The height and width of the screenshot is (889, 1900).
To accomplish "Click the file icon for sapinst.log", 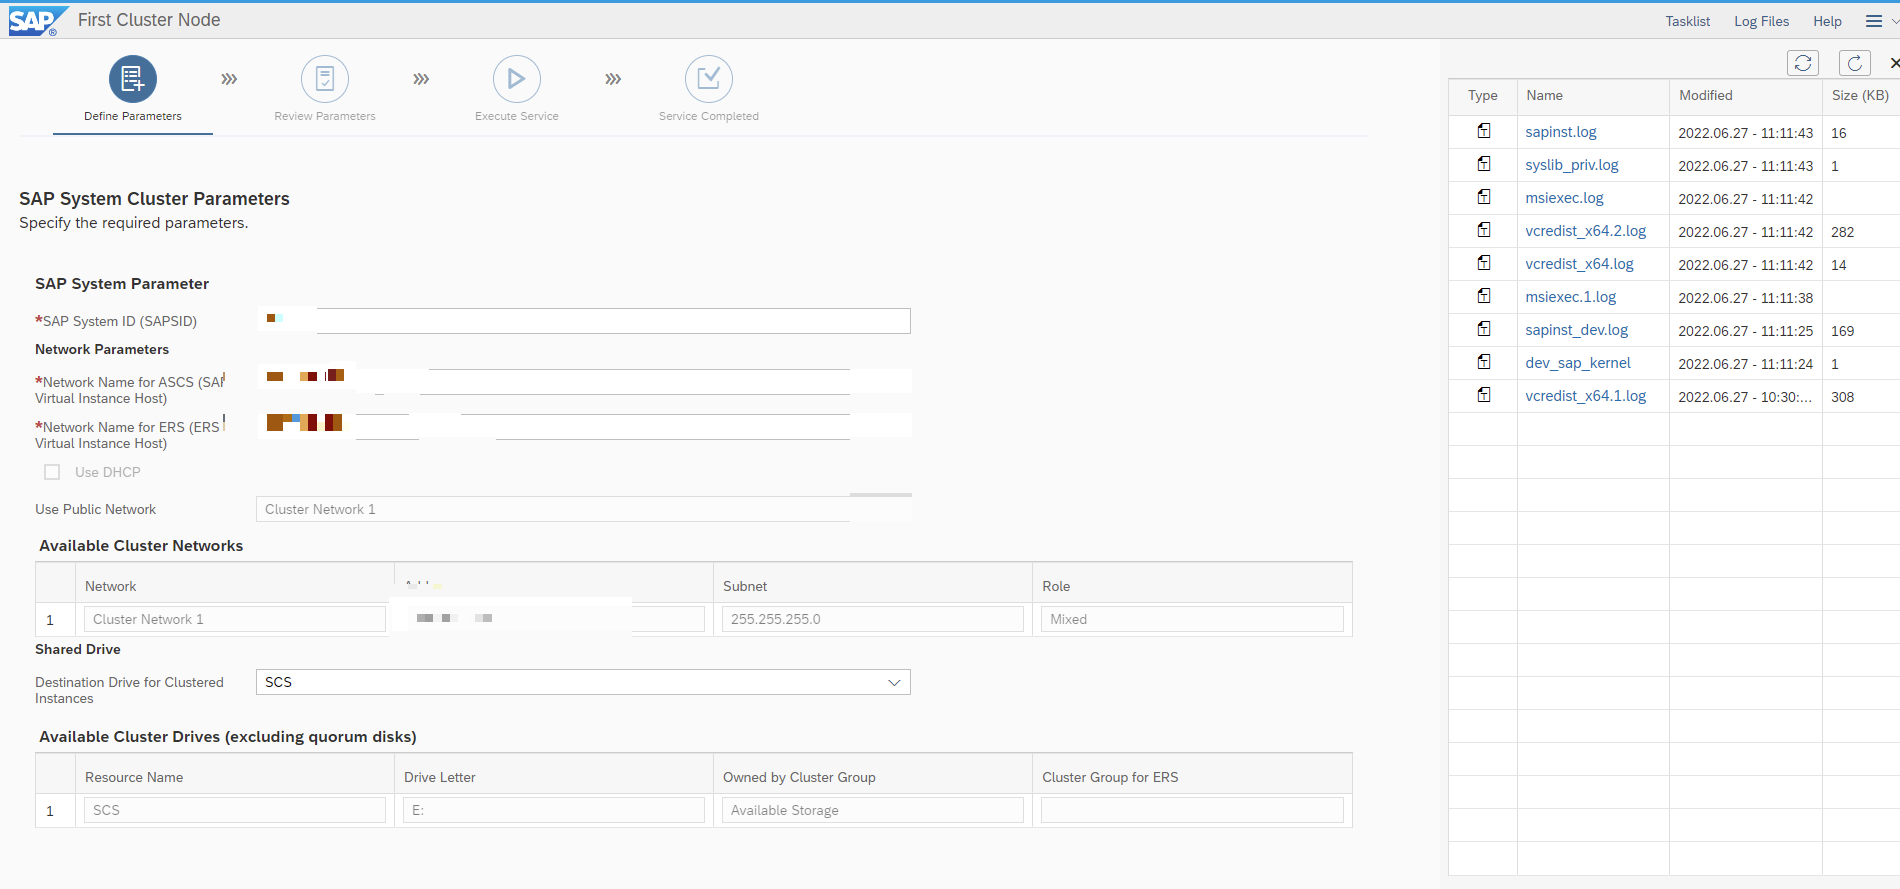I will tap(1484, 131).
